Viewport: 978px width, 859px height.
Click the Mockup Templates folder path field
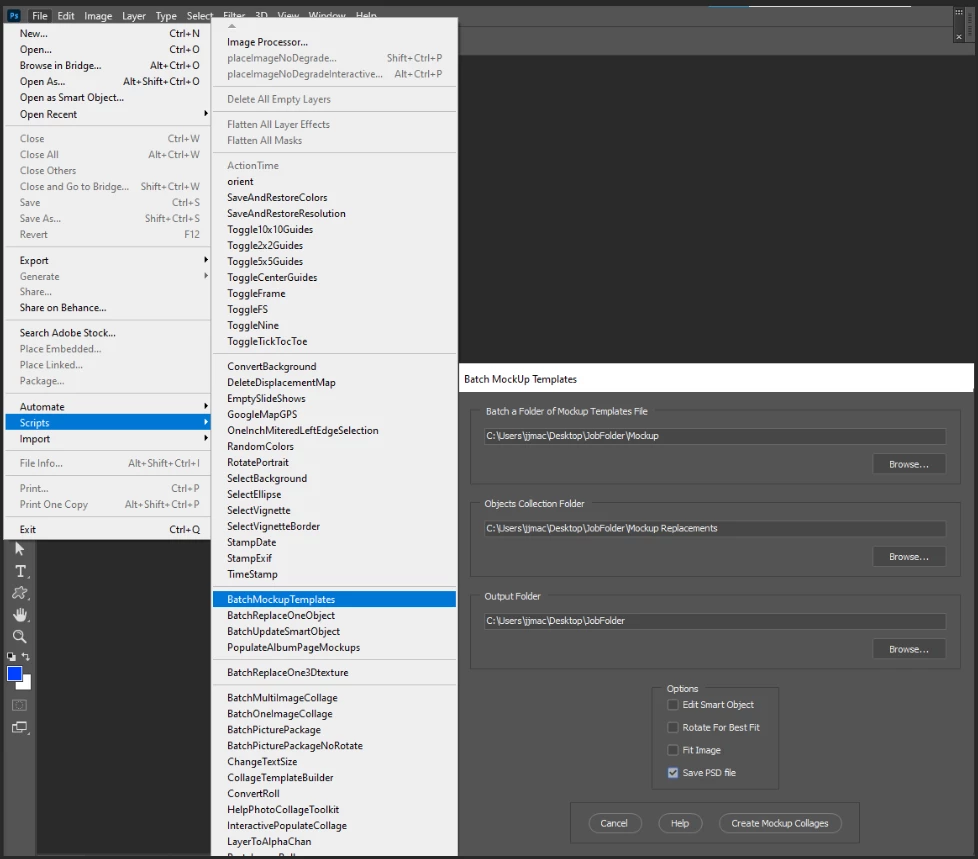[x=715, y=436]
